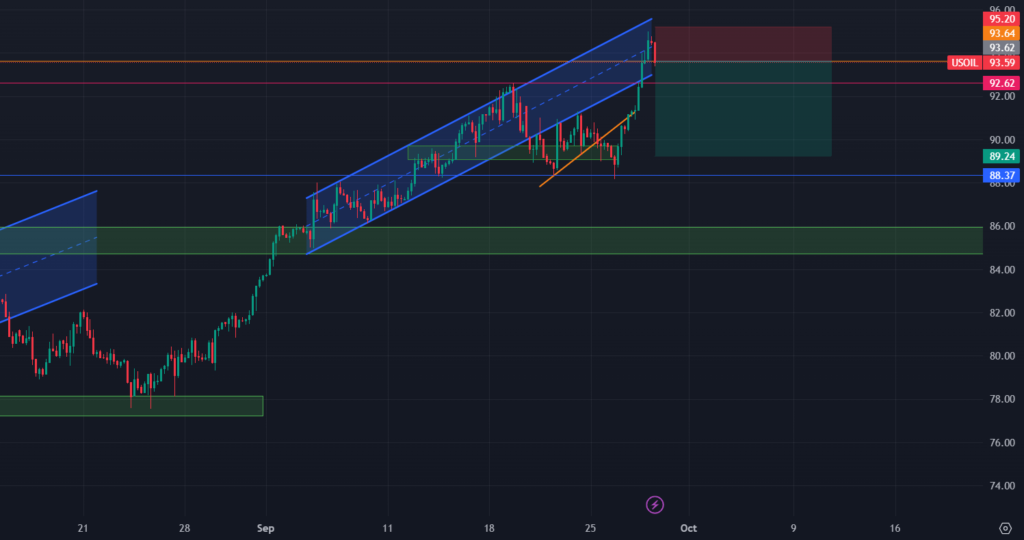This screenshot has height=540, width=1024.
Task: Click the Sep label on time axis
Action: pos(266,528)
